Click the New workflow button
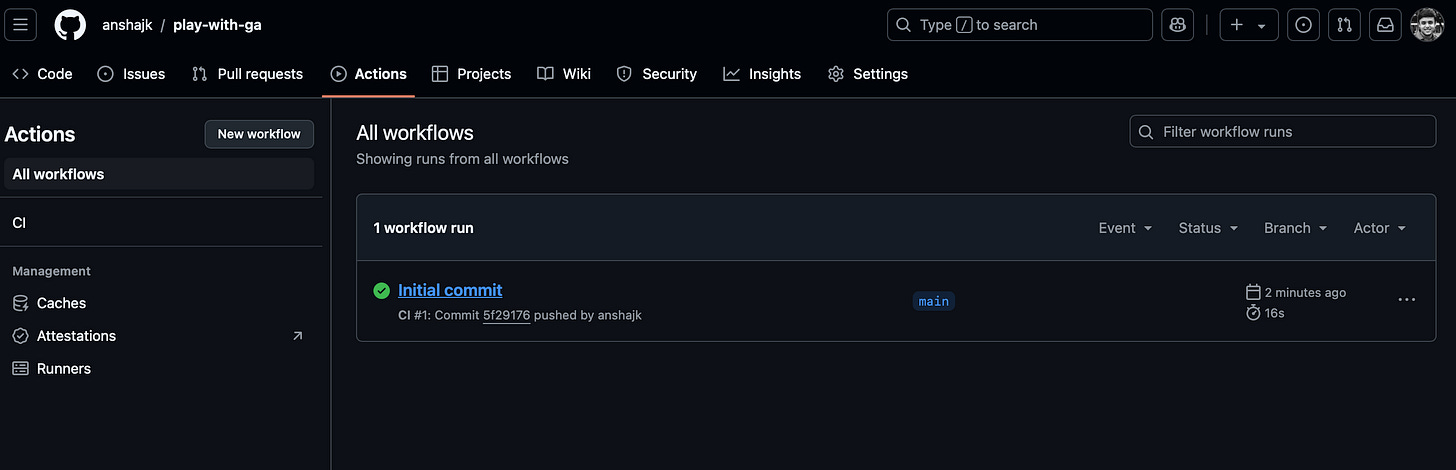This screenshot has height=470, width=1456. 259,134
